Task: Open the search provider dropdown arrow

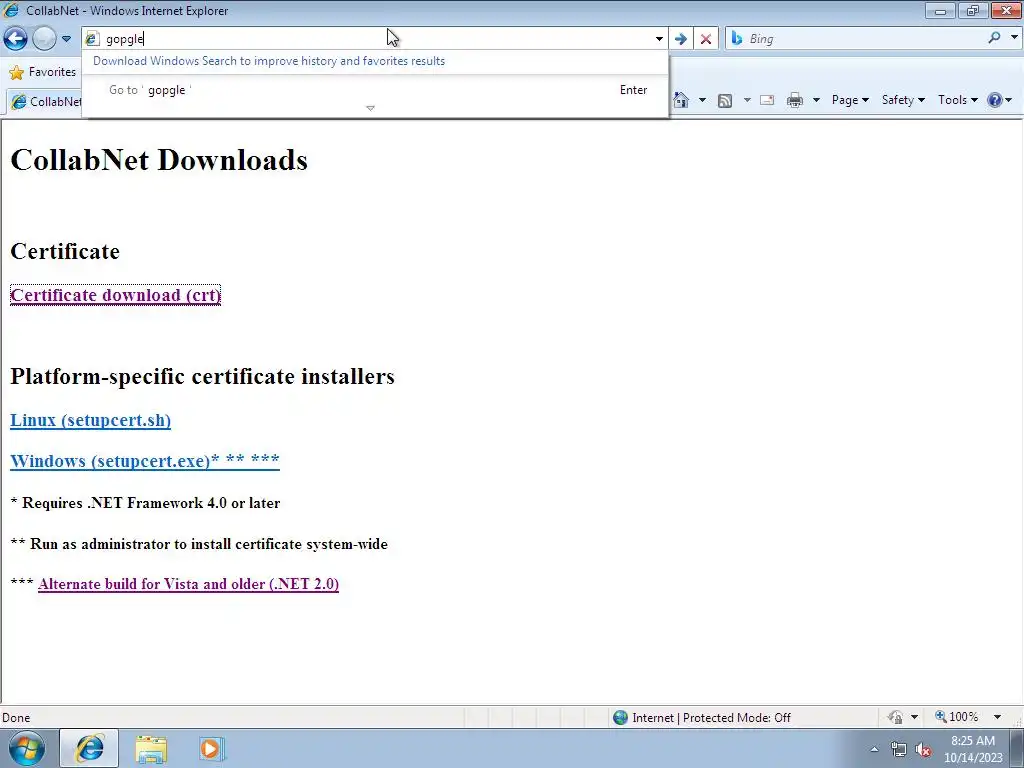Action: [1014, 38]
